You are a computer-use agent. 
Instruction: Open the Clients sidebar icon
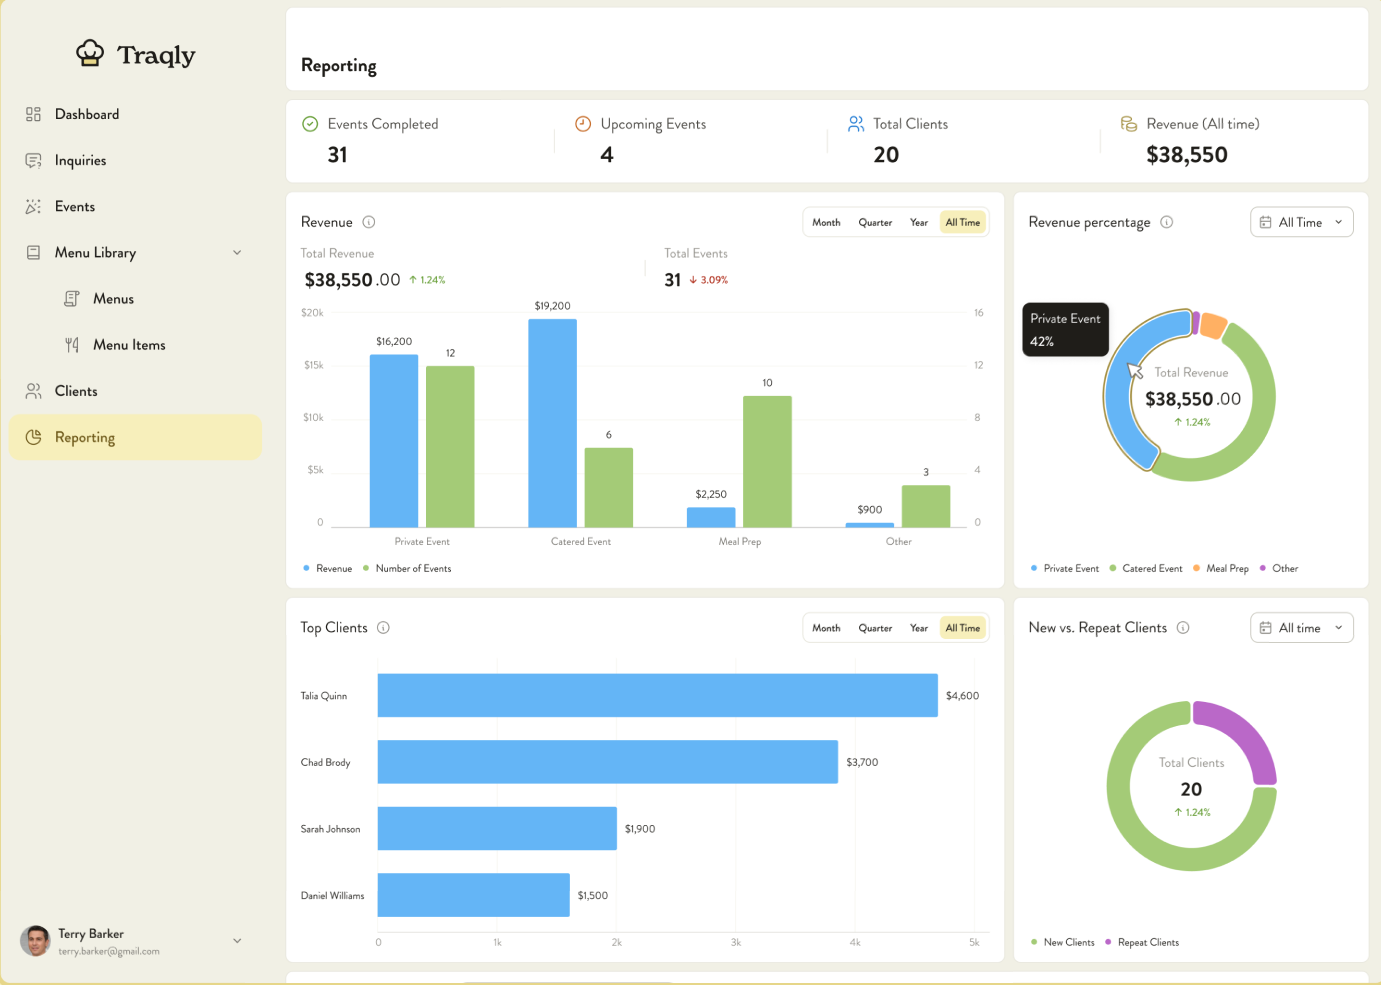(x=33, y=391)
